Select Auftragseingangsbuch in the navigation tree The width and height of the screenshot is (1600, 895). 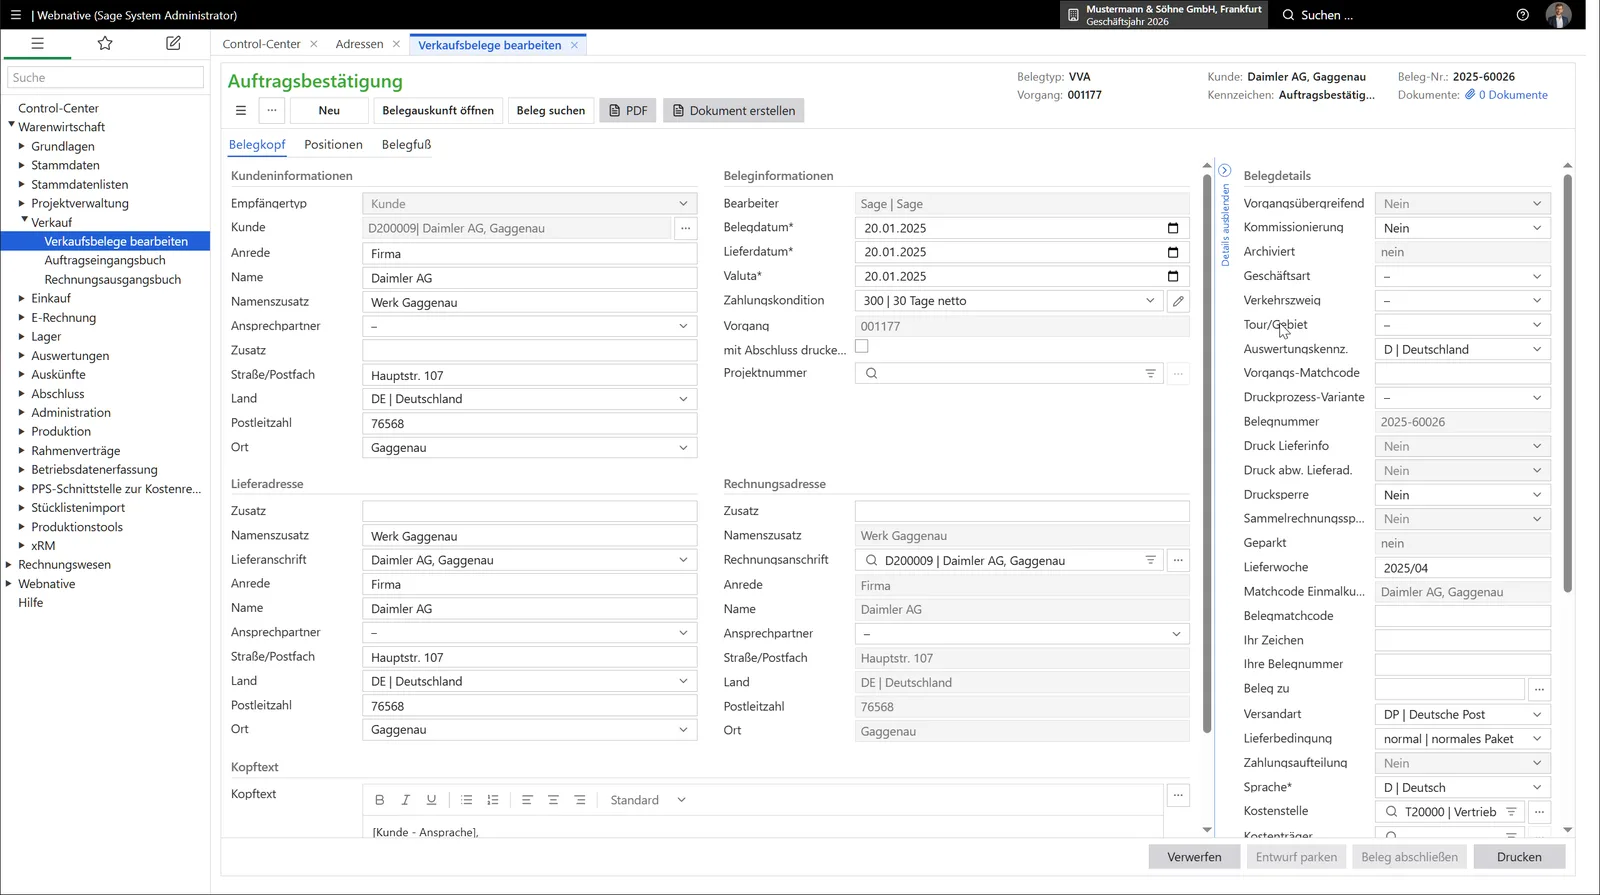point(105,260)
